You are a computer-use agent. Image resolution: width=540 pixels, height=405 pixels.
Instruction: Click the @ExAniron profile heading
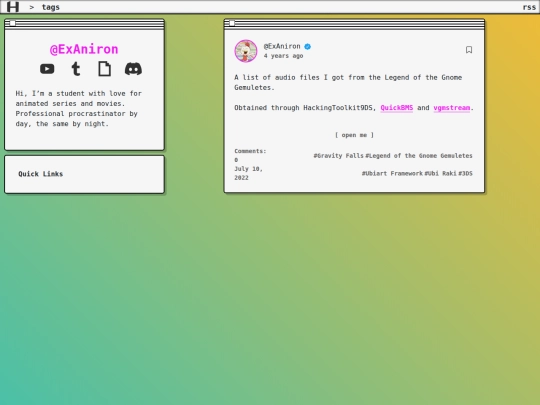click(x=84, y=49)
